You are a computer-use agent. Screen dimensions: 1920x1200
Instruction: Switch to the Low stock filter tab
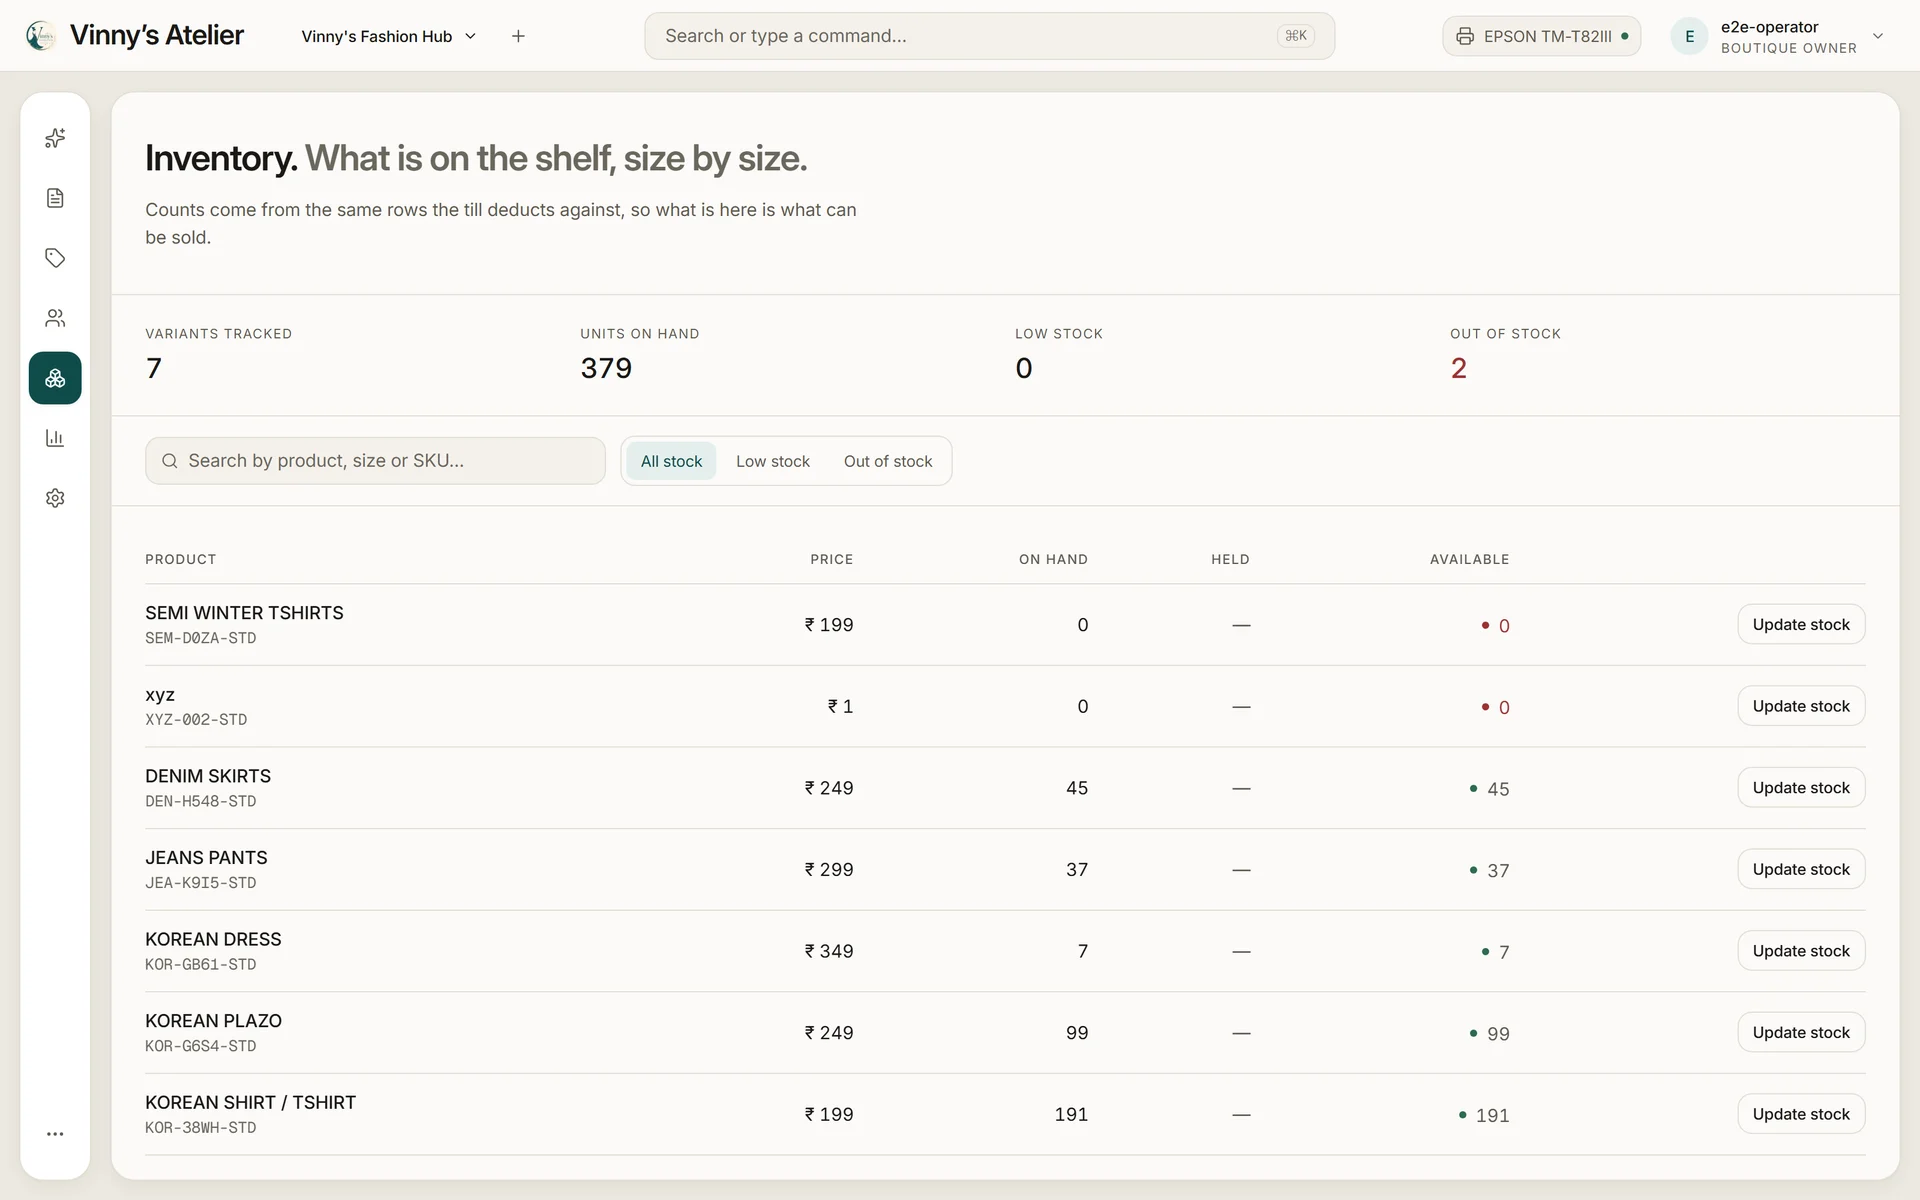(x=773, y=461)
